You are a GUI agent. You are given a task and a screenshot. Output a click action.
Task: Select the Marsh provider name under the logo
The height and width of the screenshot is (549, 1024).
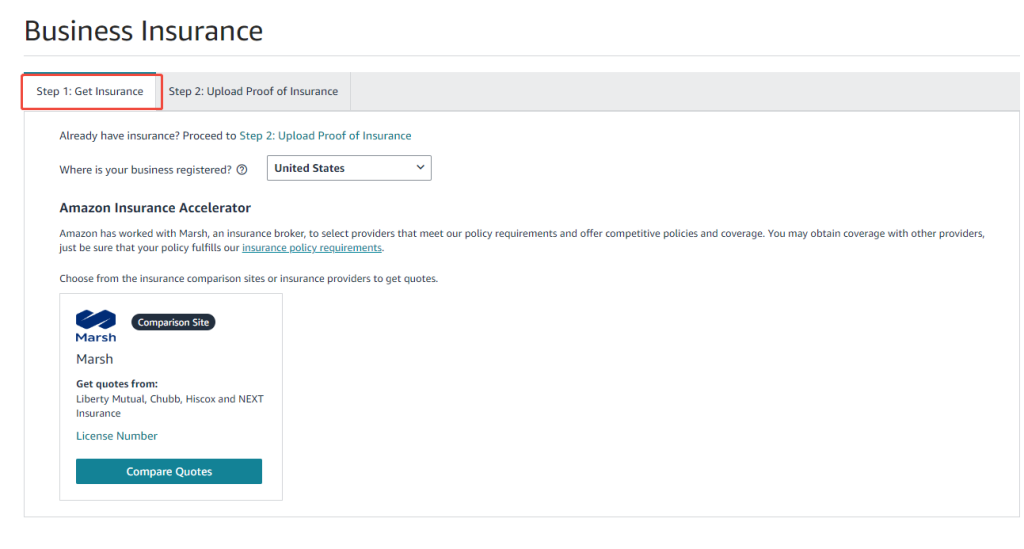(95, 359)
